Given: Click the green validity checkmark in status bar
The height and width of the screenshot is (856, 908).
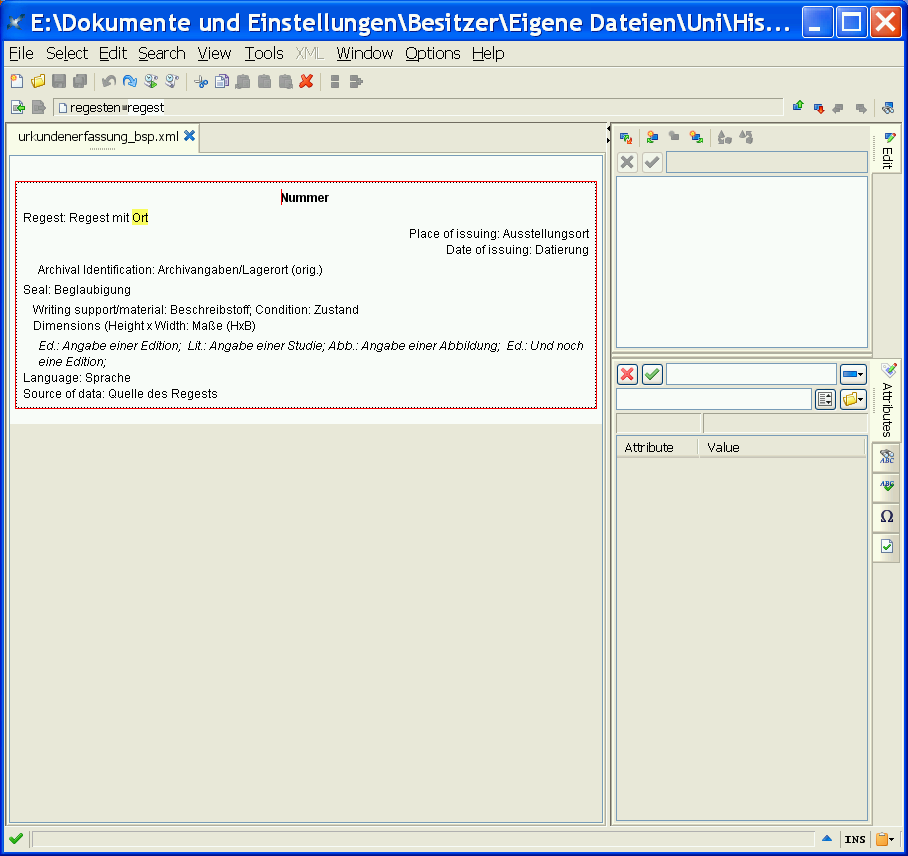Looking at the screenshot, I should point(16,838).
